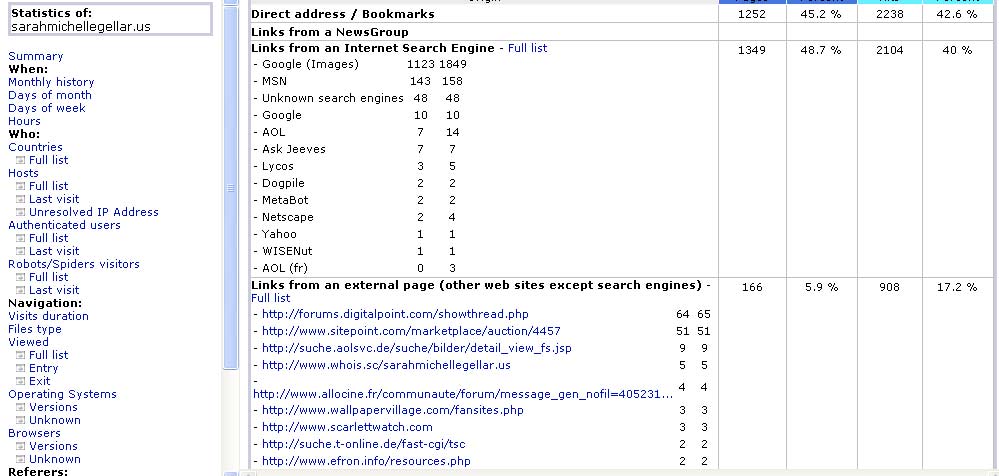Click the 908 hits value
Viewport: 999px width, 476px height.
pos(889,287)
